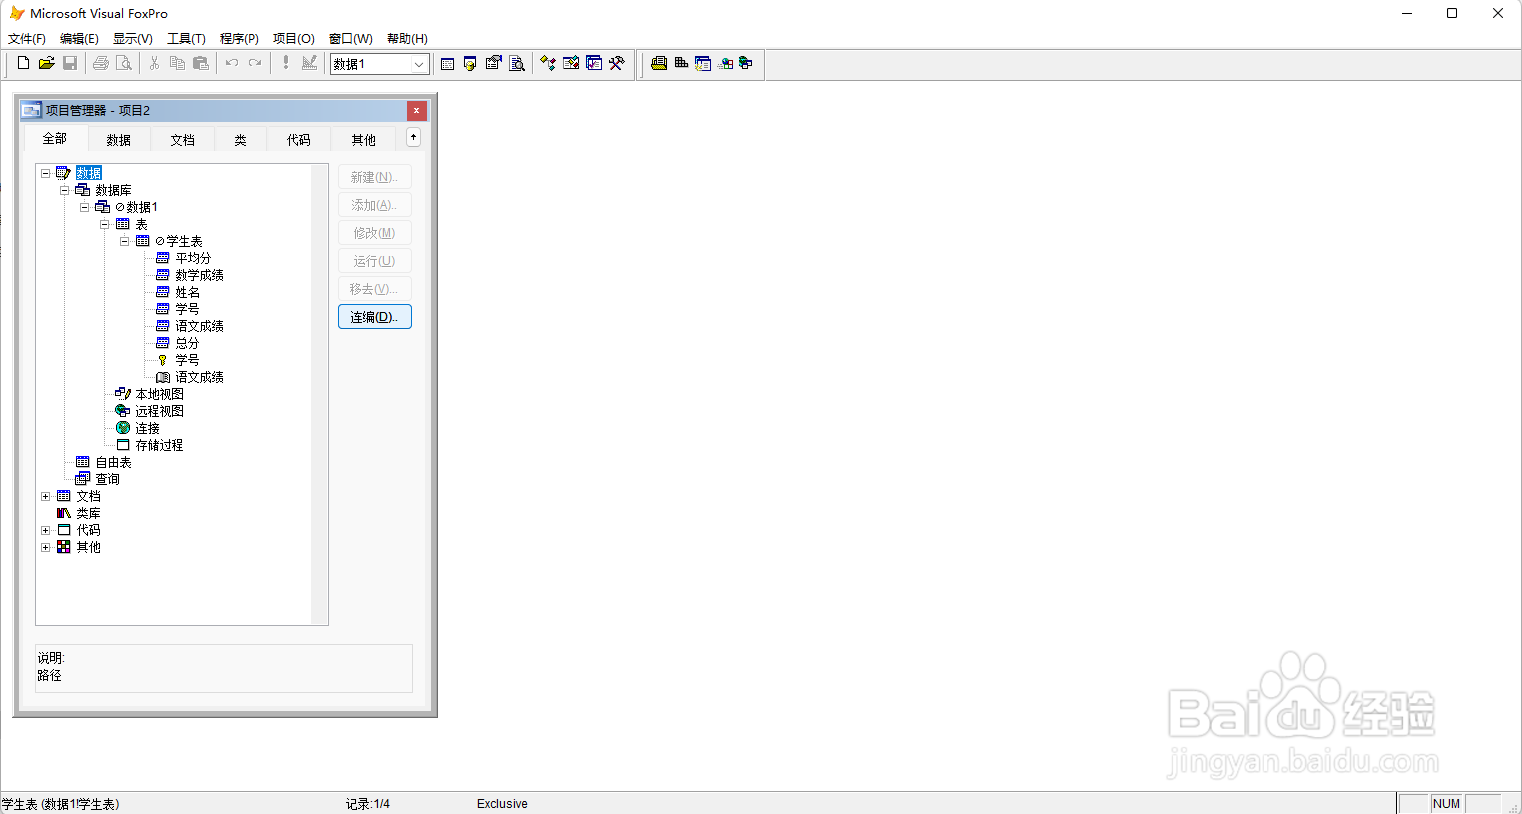Collapse the 数据 root tree node
This screenshot has height=814, width=1522.
45,173
